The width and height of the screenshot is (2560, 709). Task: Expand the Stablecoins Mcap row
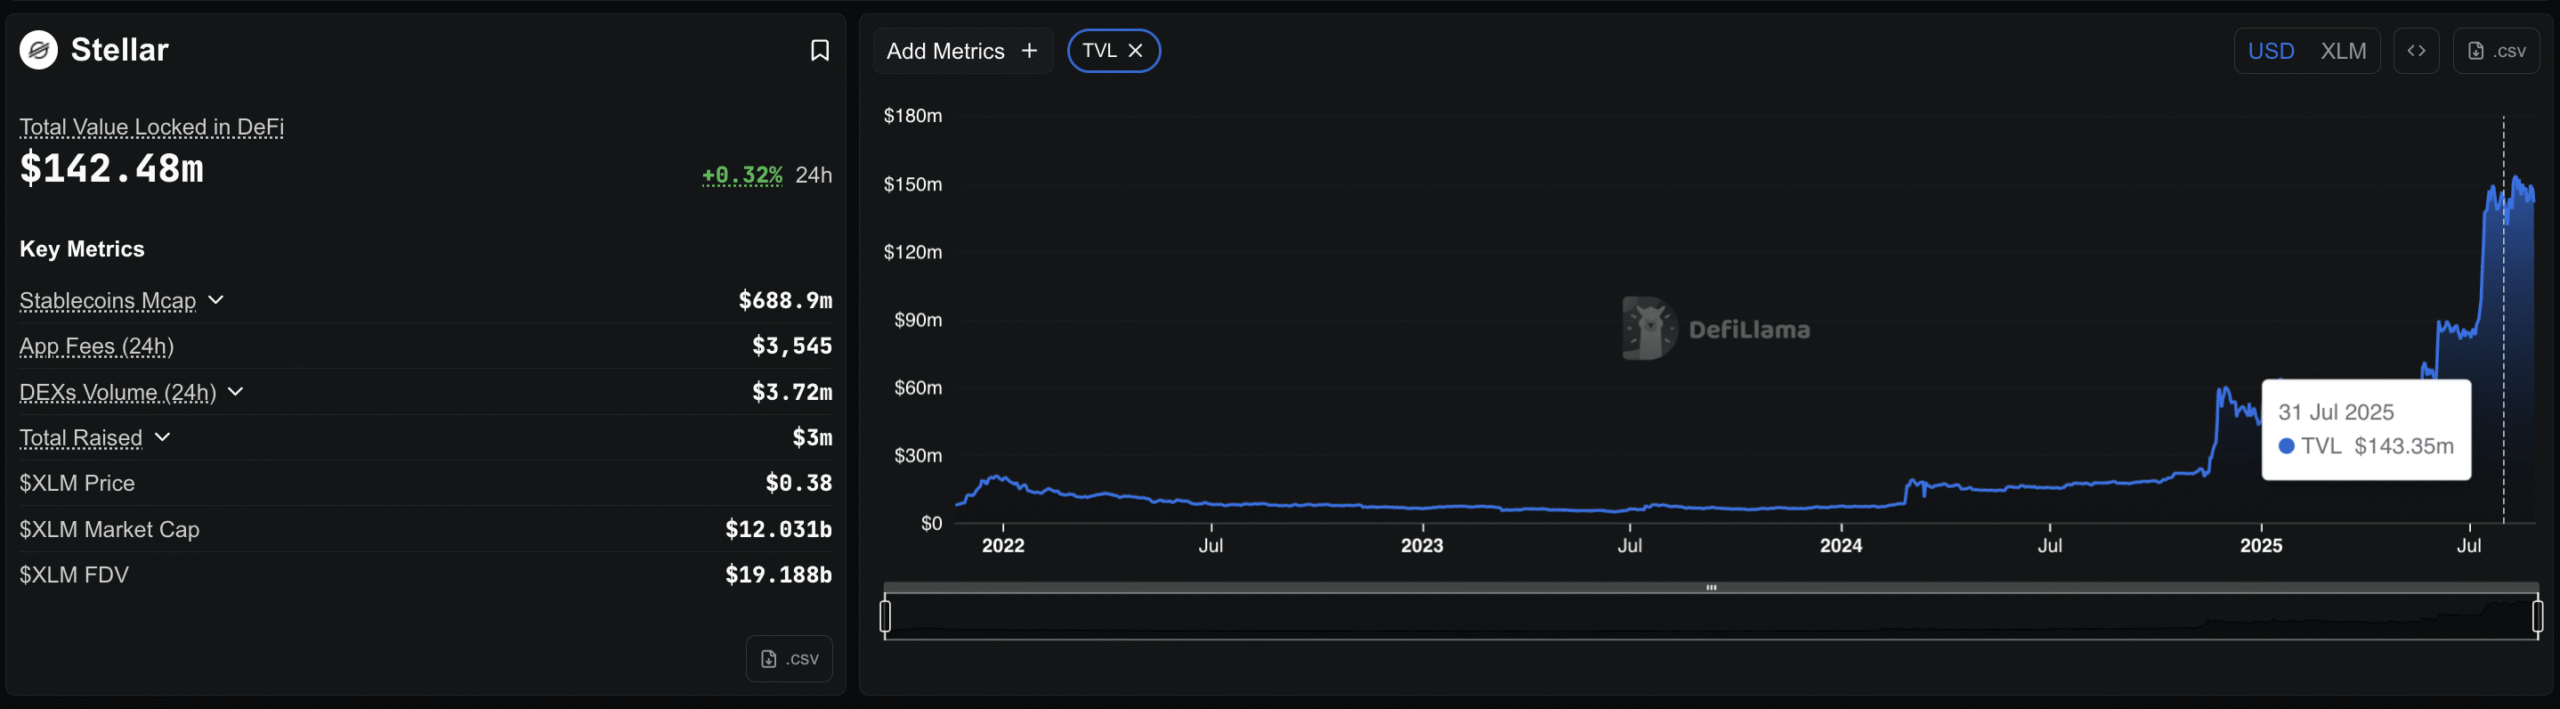216,300
